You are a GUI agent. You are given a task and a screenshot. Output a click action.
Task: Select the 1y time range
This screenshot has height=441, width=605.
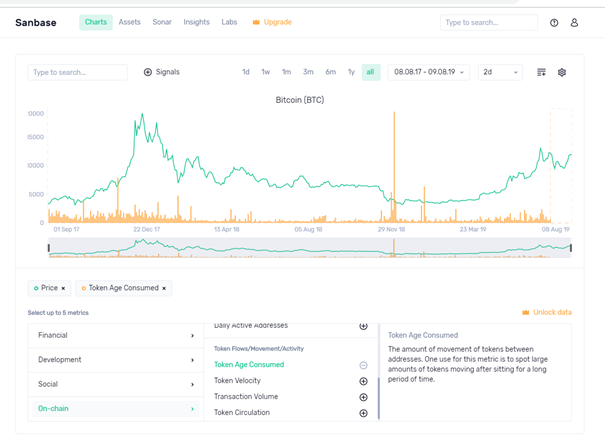click(x=351, y=72)
